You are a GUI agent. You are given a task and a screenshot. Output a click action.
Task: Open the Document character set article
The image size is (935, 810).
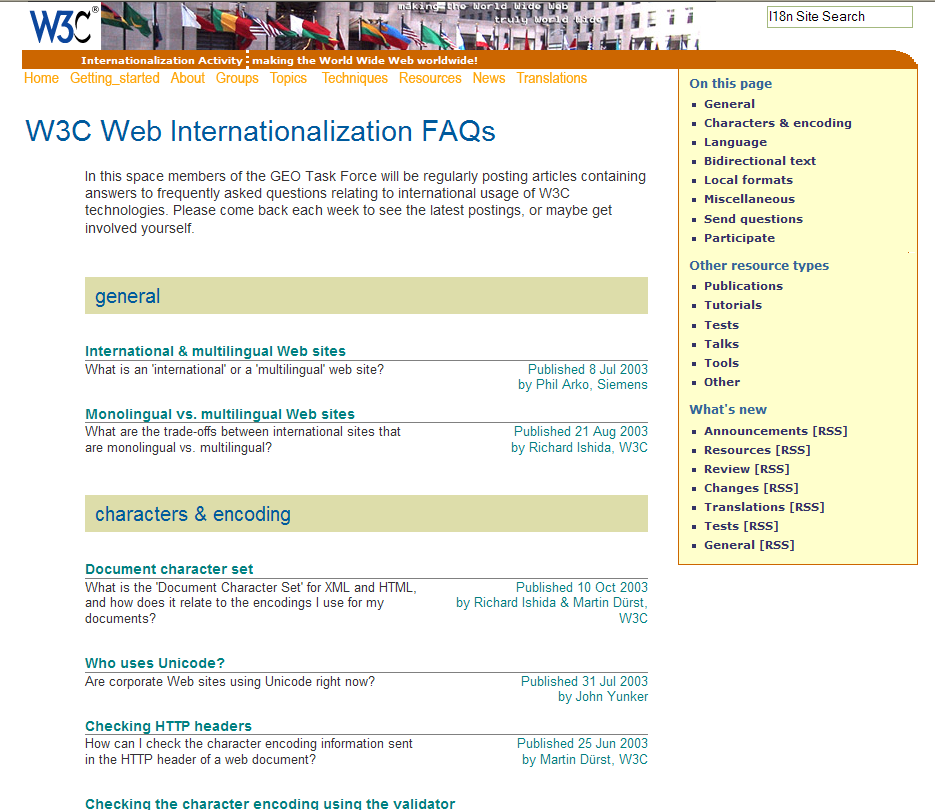click(x=169, y=569)
